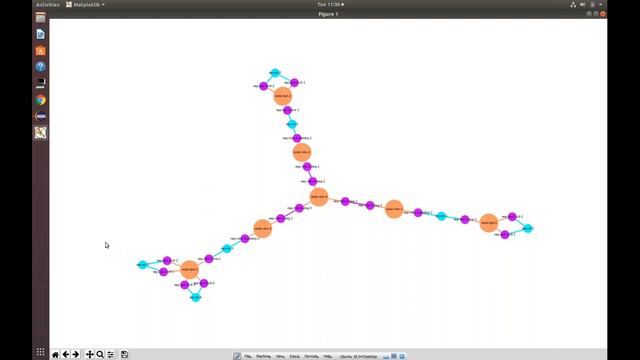
Task: Open the system menu arrow in top bar
Action: pos(601,4)
